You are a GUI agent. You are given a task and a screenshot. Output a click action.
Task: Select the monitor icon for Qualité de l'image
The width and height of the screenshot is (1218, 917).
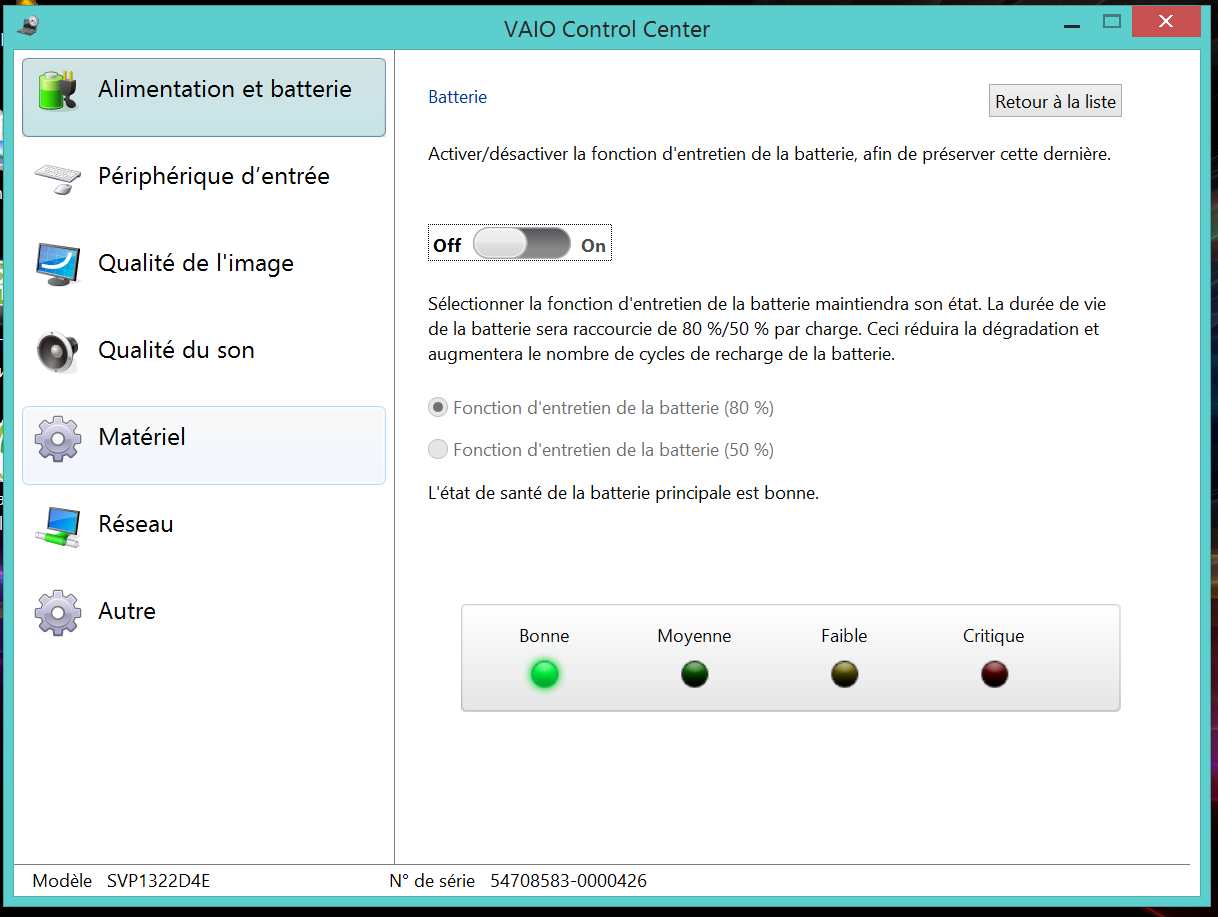58,265
